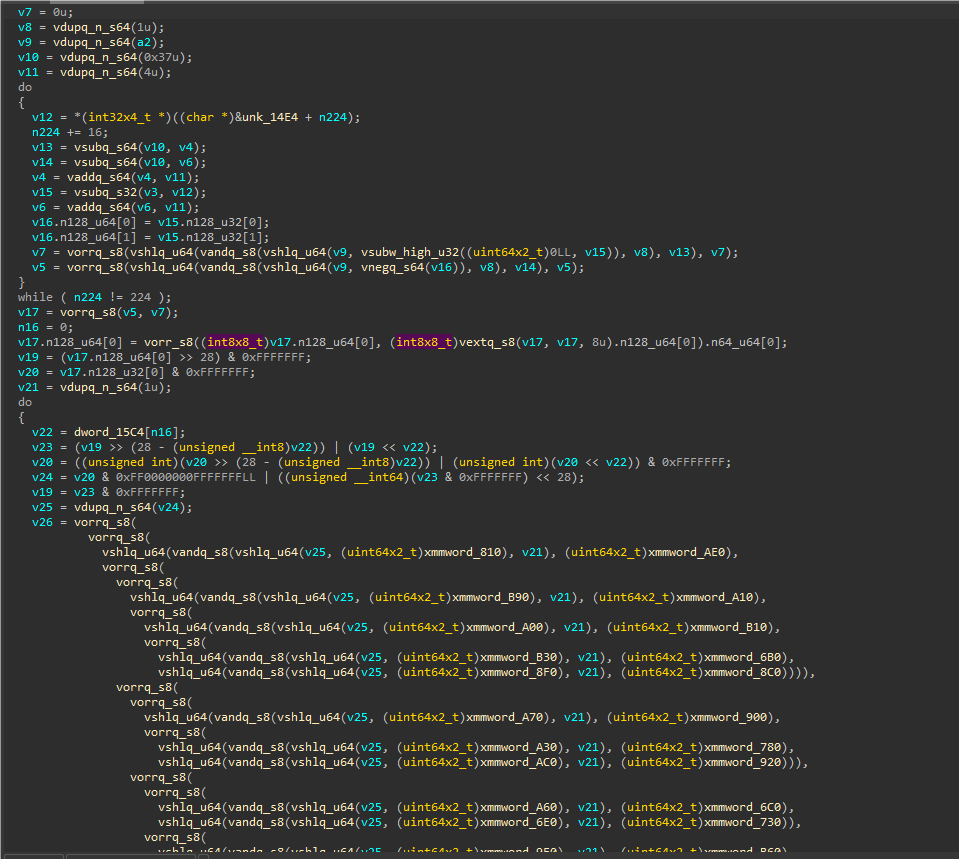Image resolution: width=959 pixels, height=859 pixels.
Task: Click the 'vextq_s8' intrinsic call
Action: click(487, 342)
